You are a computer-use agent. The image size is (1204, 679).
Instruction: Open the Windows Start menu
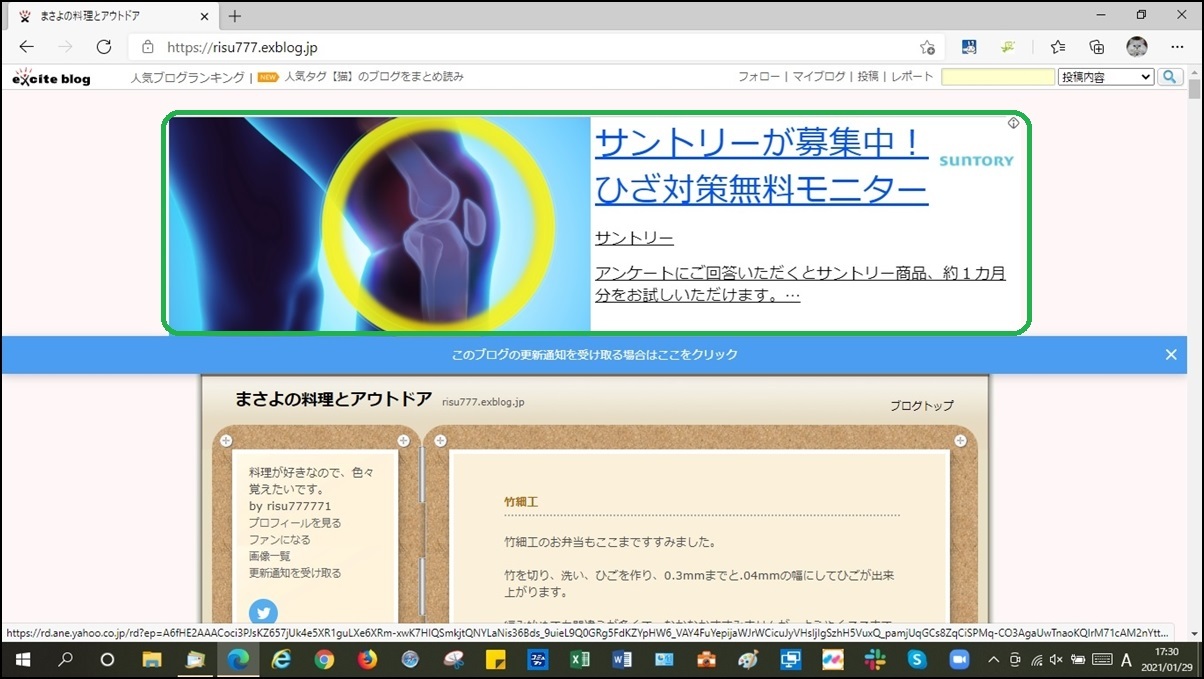21,660
